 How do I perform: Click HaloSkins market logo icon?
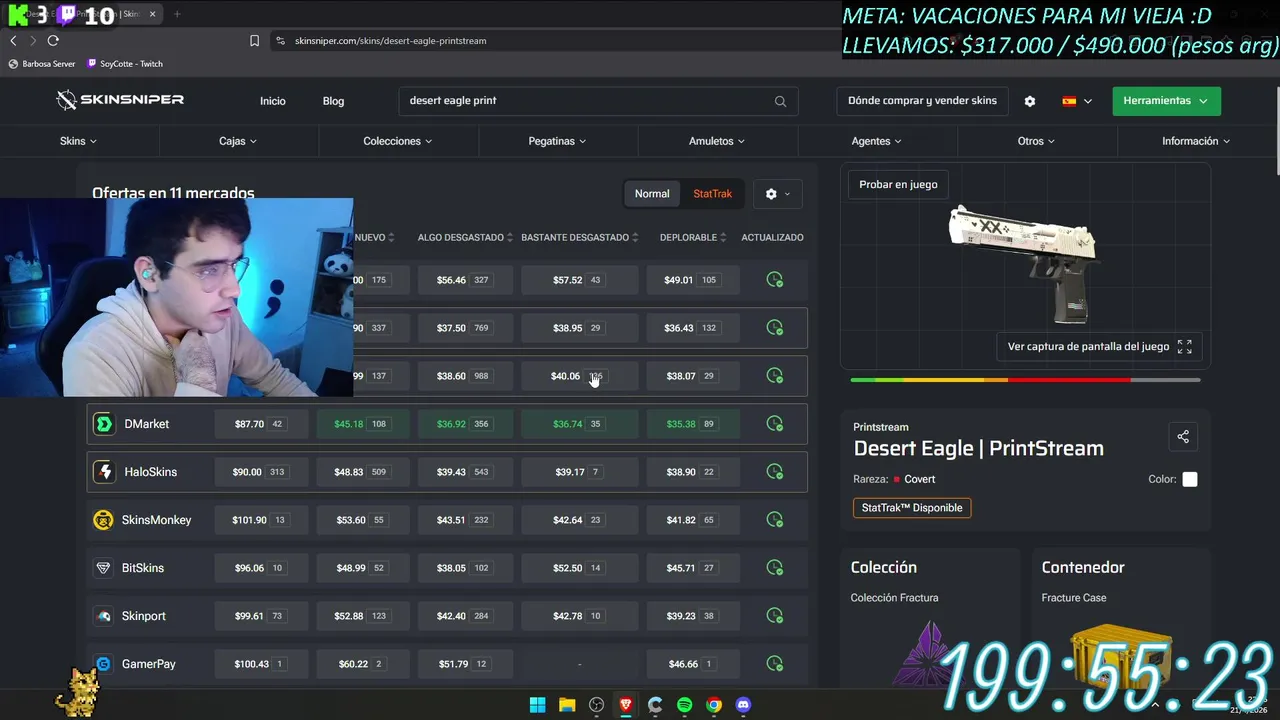point(104,472)
